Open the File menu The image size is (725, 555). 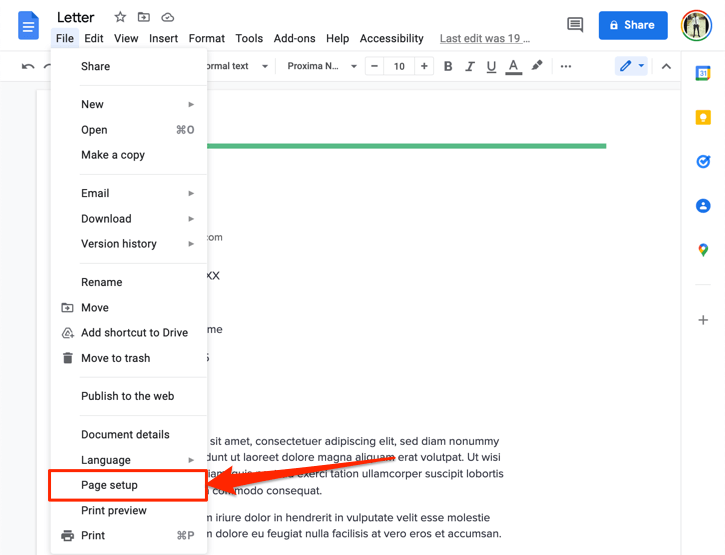click(x=65, y=38)
